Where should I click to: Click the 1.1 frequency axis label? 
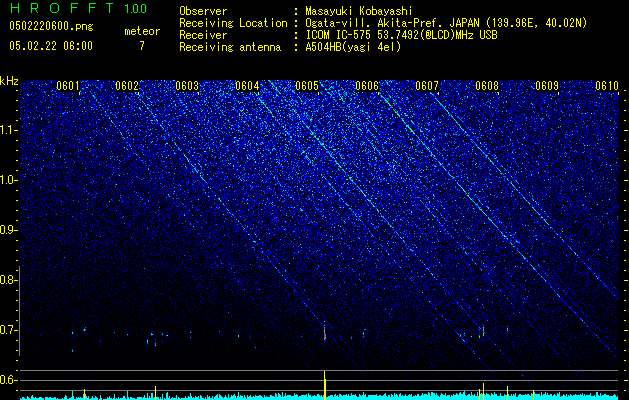pyautogui.click(x=7, y=130)
